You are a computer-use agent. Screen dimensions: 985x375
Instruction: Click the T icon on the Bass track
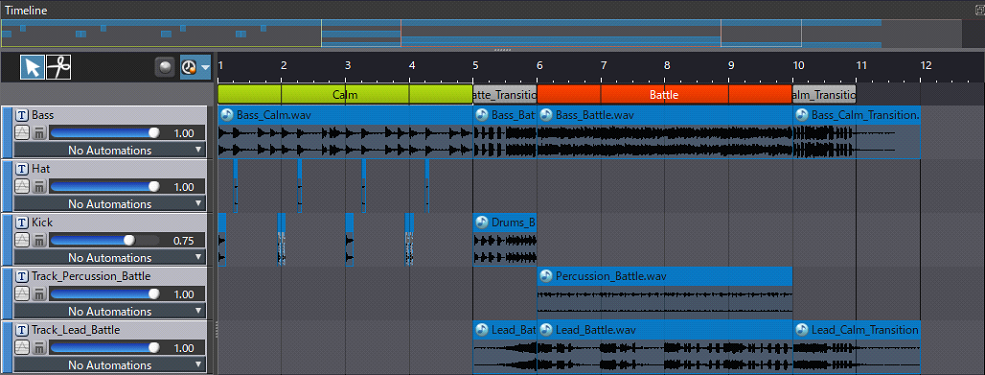[x=22, y=116]
